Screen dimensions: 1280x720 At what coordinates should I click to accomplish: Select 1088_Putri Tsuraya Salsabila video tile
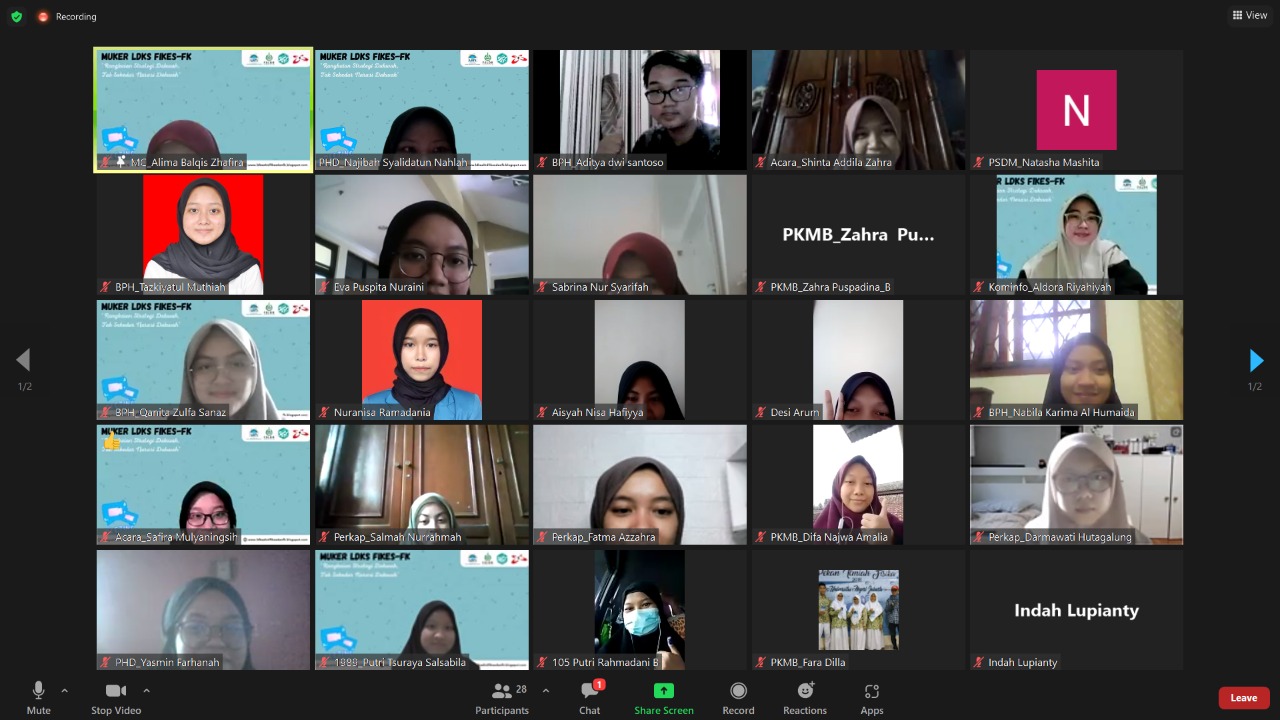(422, 610)
